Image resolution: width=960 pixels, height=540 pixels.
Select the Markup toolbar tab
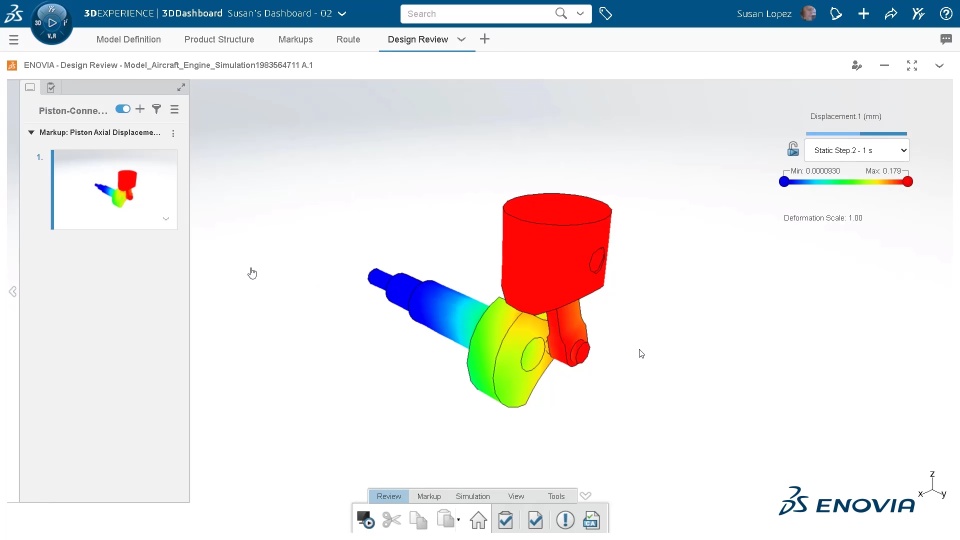pos(429,496)
